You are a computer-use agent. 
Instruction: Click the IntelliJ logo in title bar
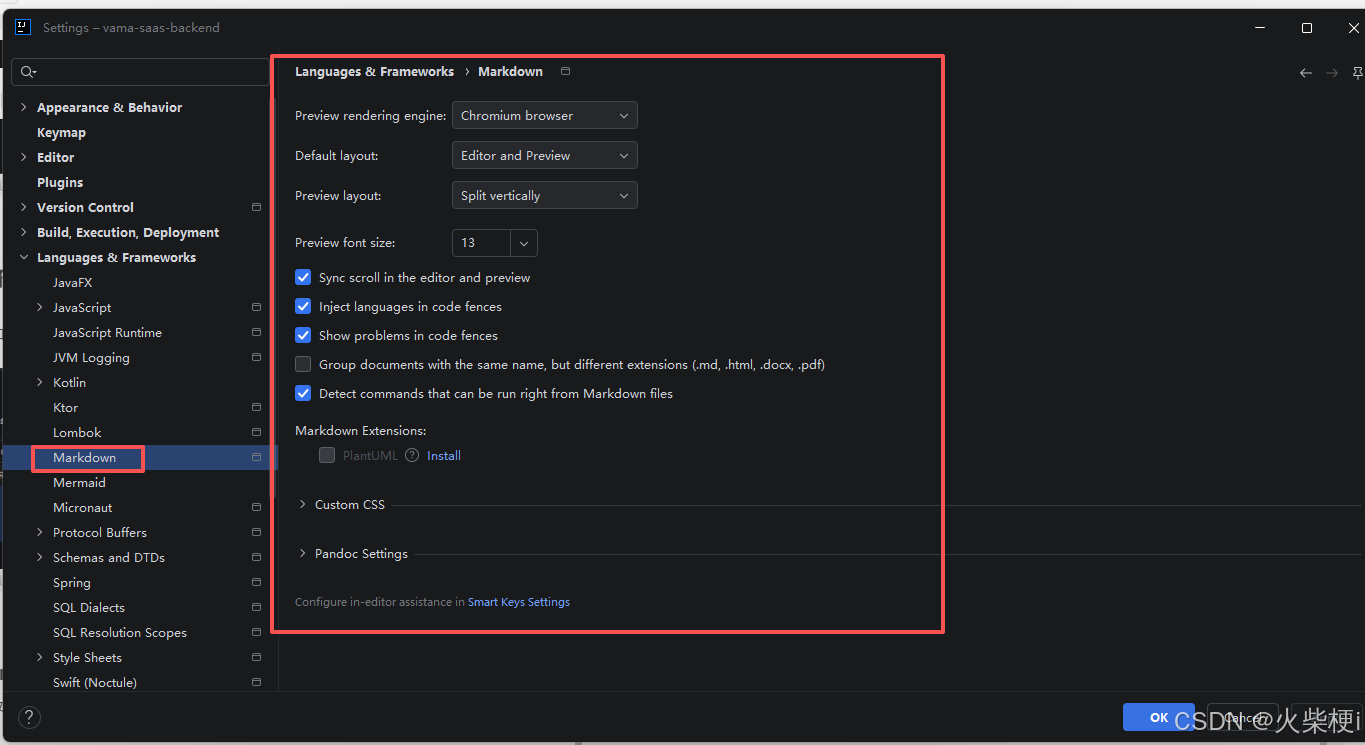(x=23, y=28)
